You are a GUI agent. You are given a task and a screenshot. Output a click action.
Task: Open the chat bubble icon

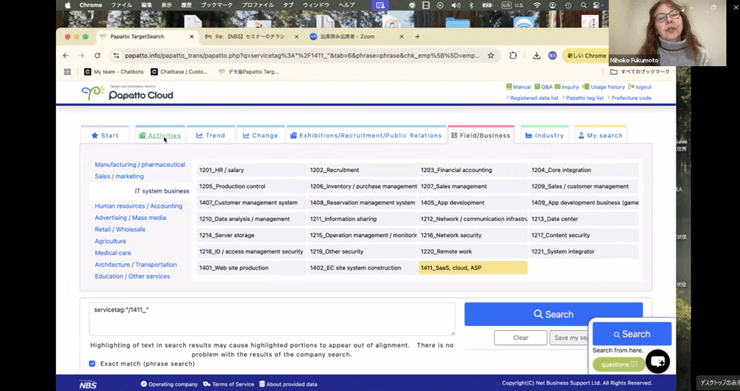658,362
